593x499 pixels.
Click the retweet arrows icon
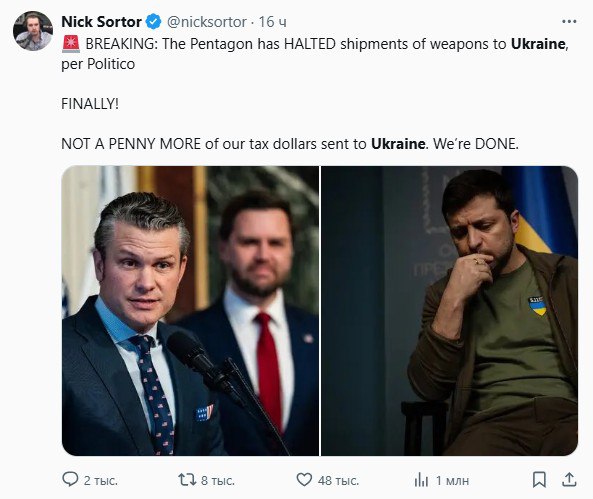[x=187, y=480]
